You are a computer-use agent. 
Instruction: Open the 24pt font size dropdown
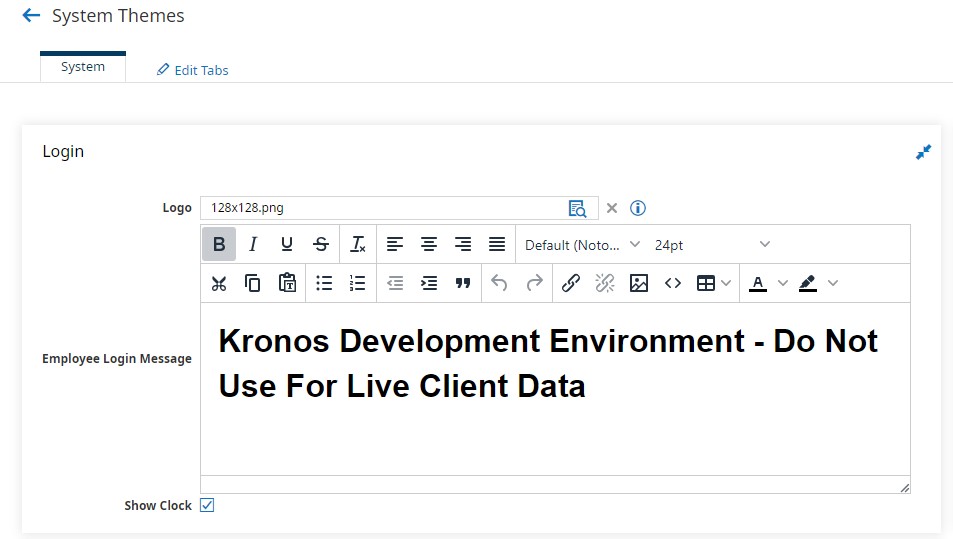(712, 245)
